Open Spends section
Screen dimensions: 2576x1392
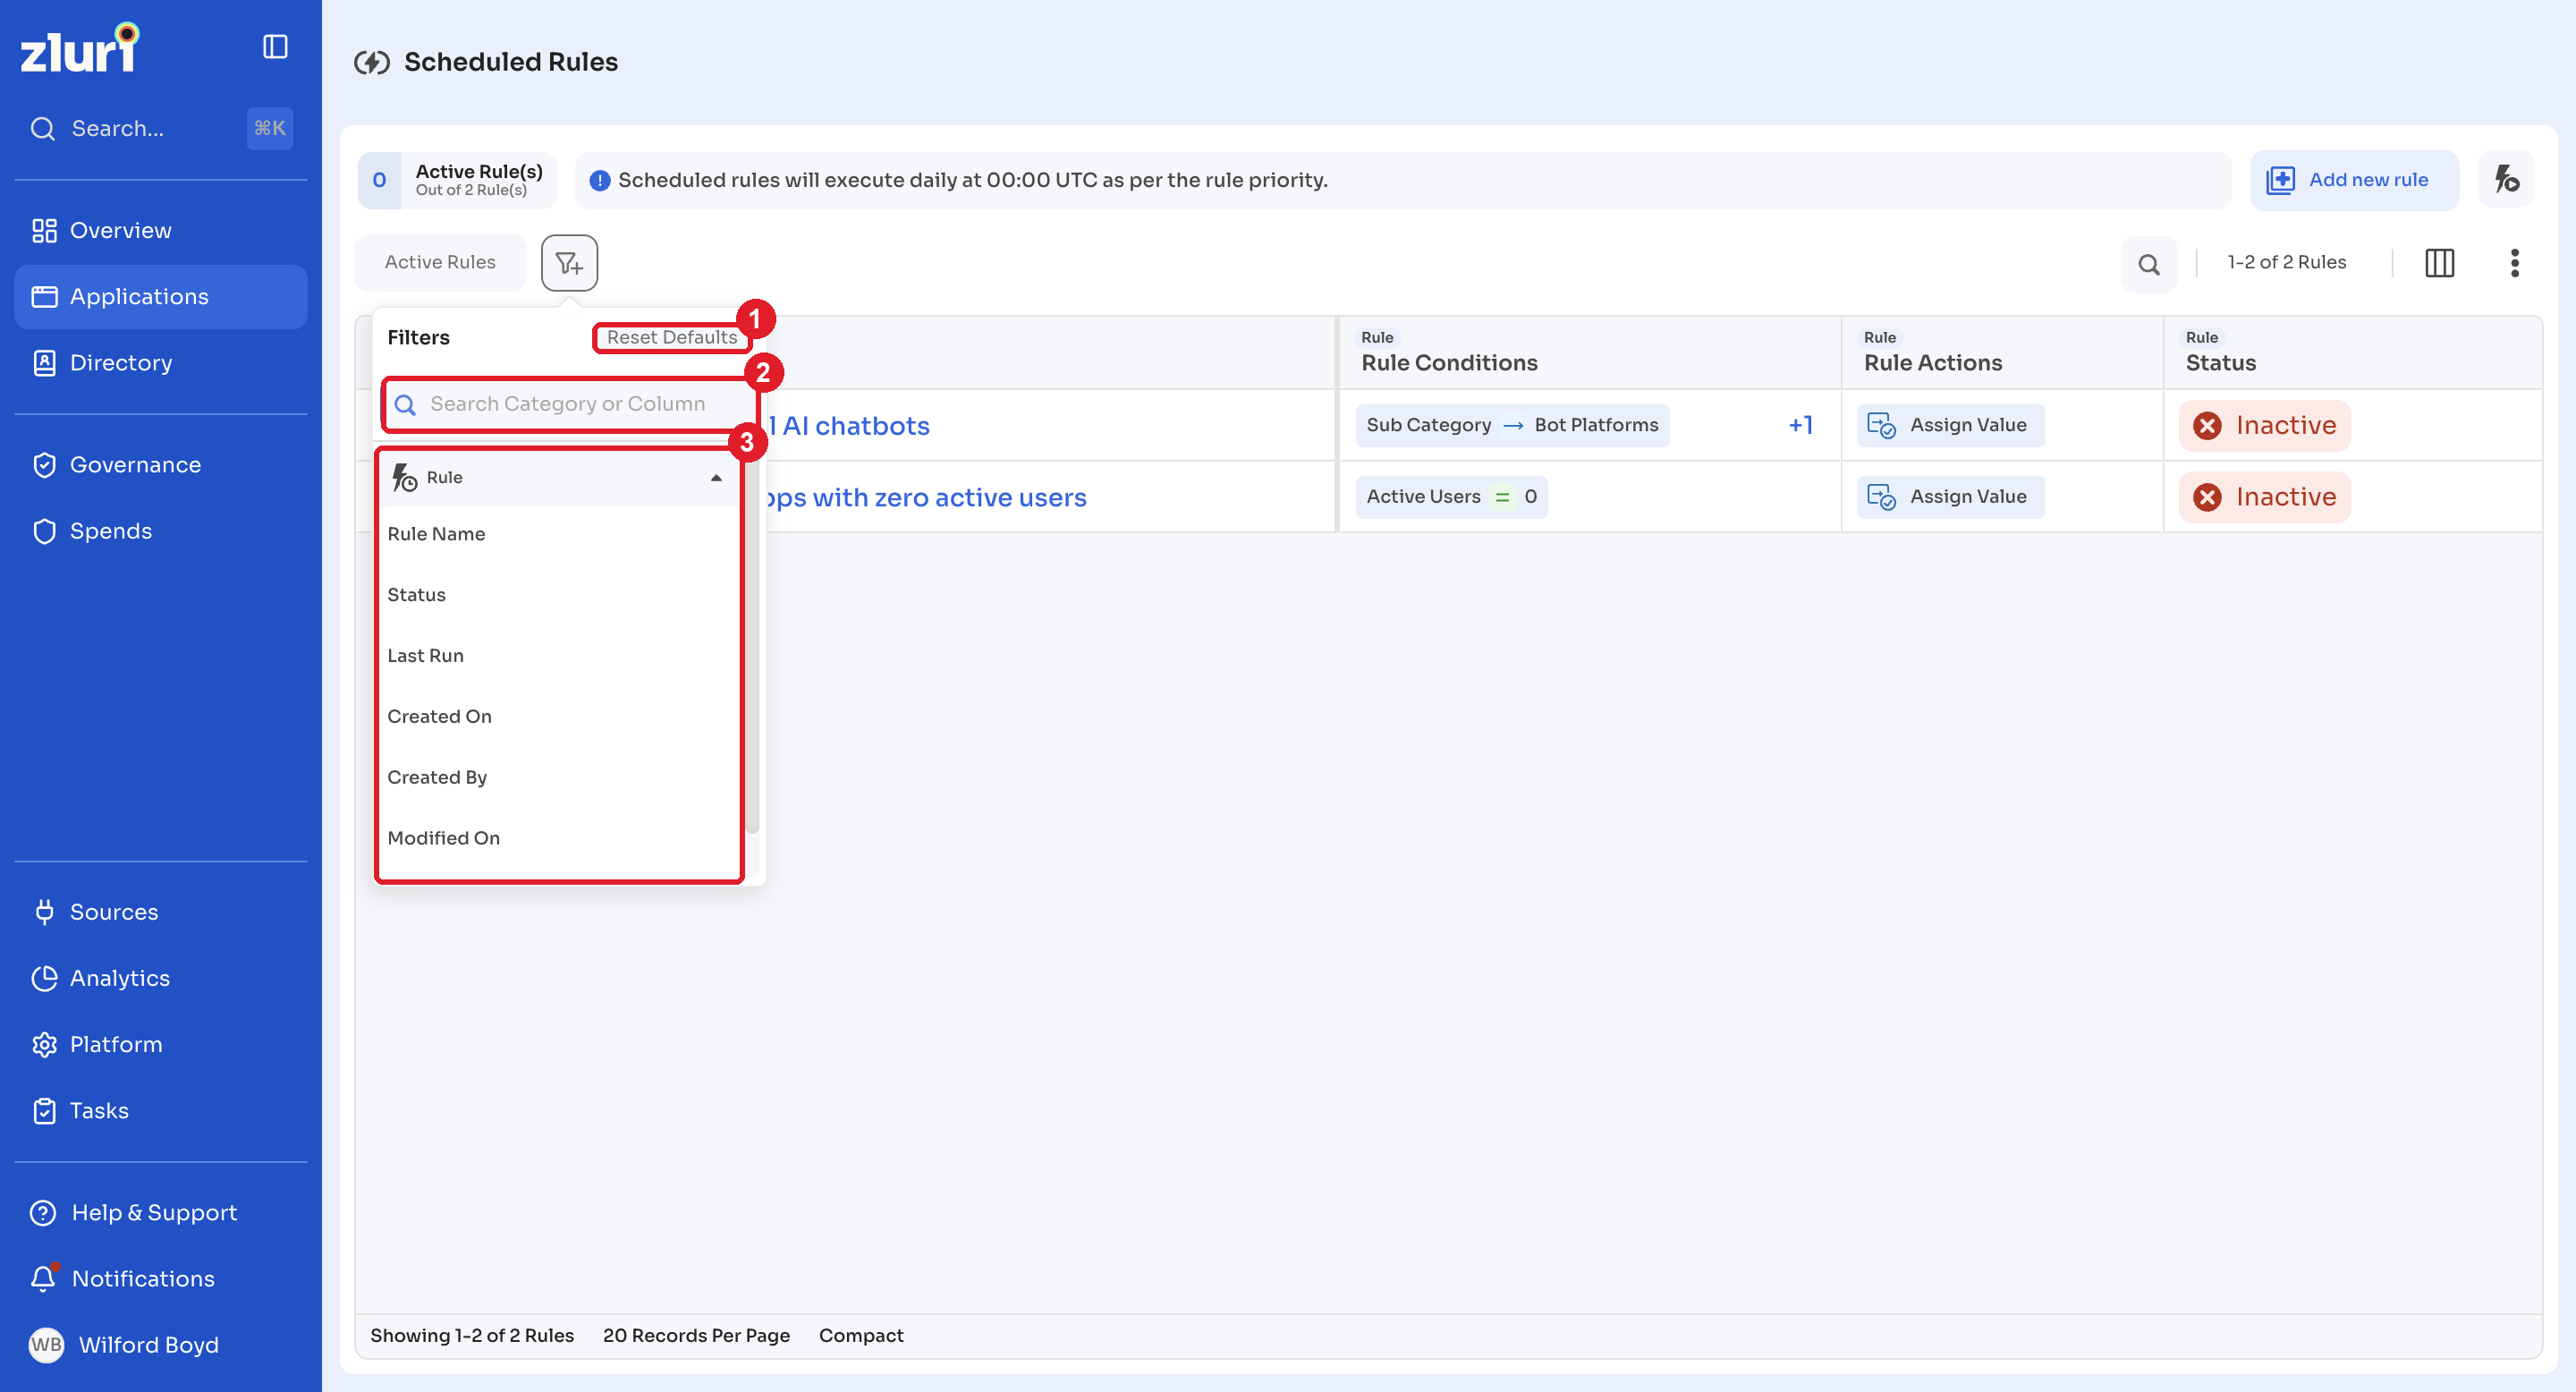[x=161, y=531]
